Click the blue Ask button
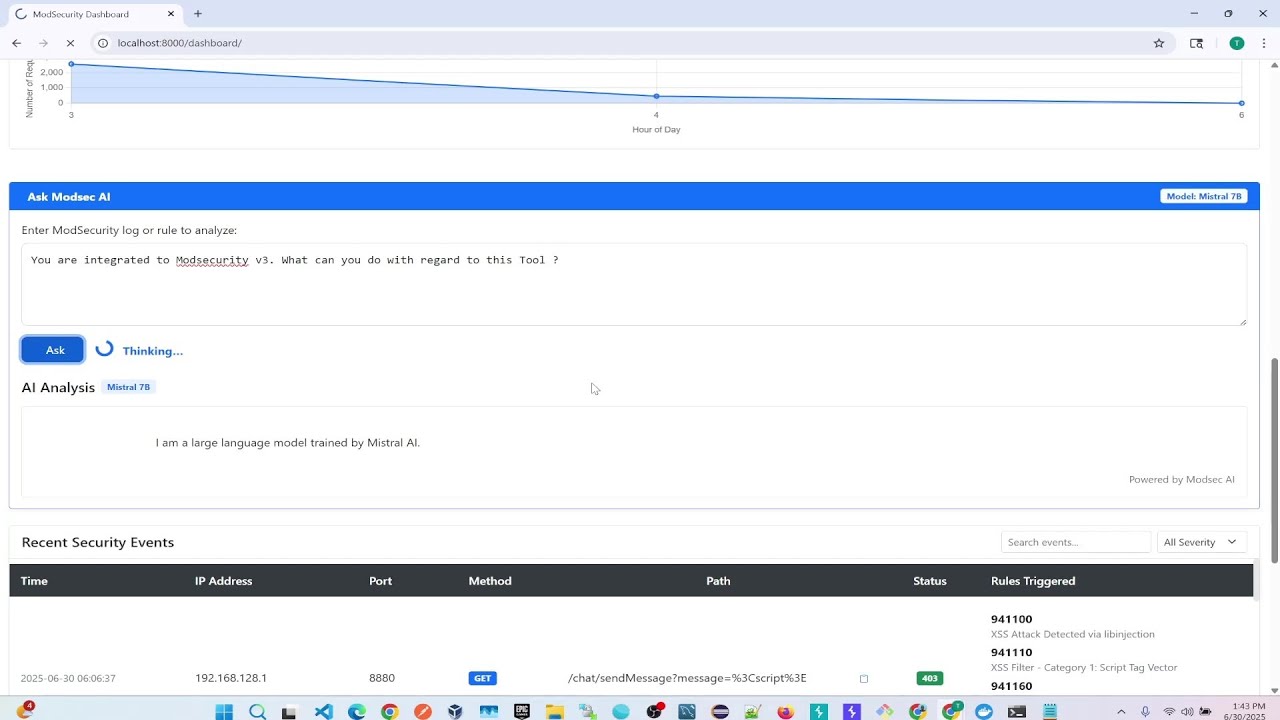The height and width of the screenshot is (720, 1280). pyautogui.click(x=53, y=350)
